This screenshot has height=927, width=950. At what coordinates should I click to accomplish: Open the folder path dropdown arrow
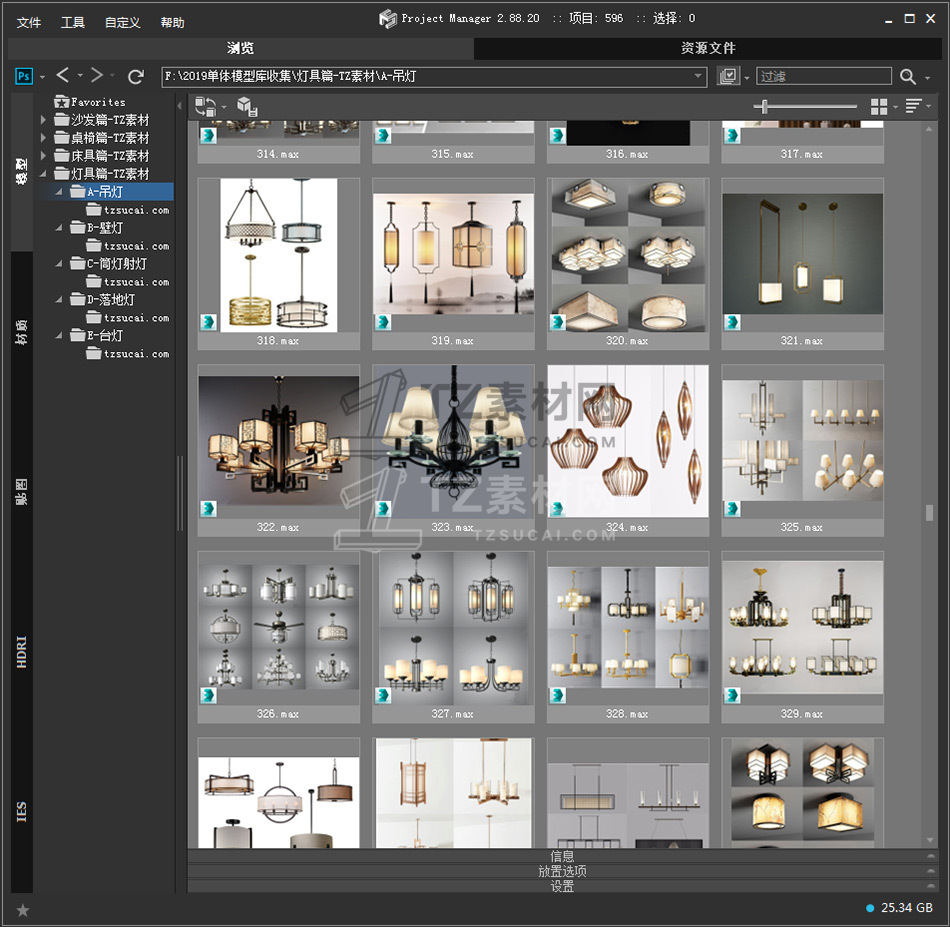pos(699,76)
